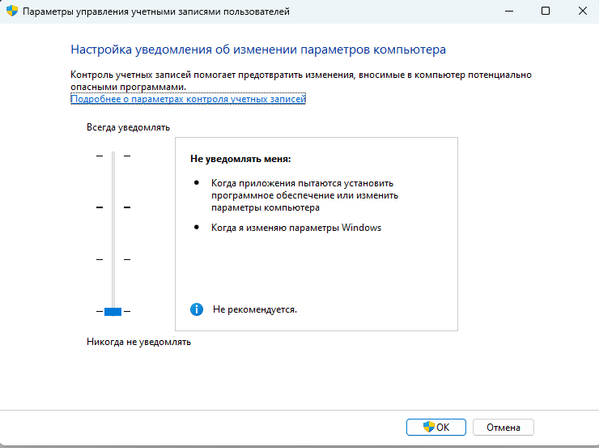This screenshot has width=599, height=448.
Task: Click bullet text Когда я изменяю параметры Windows
Action: click(296, 228)
